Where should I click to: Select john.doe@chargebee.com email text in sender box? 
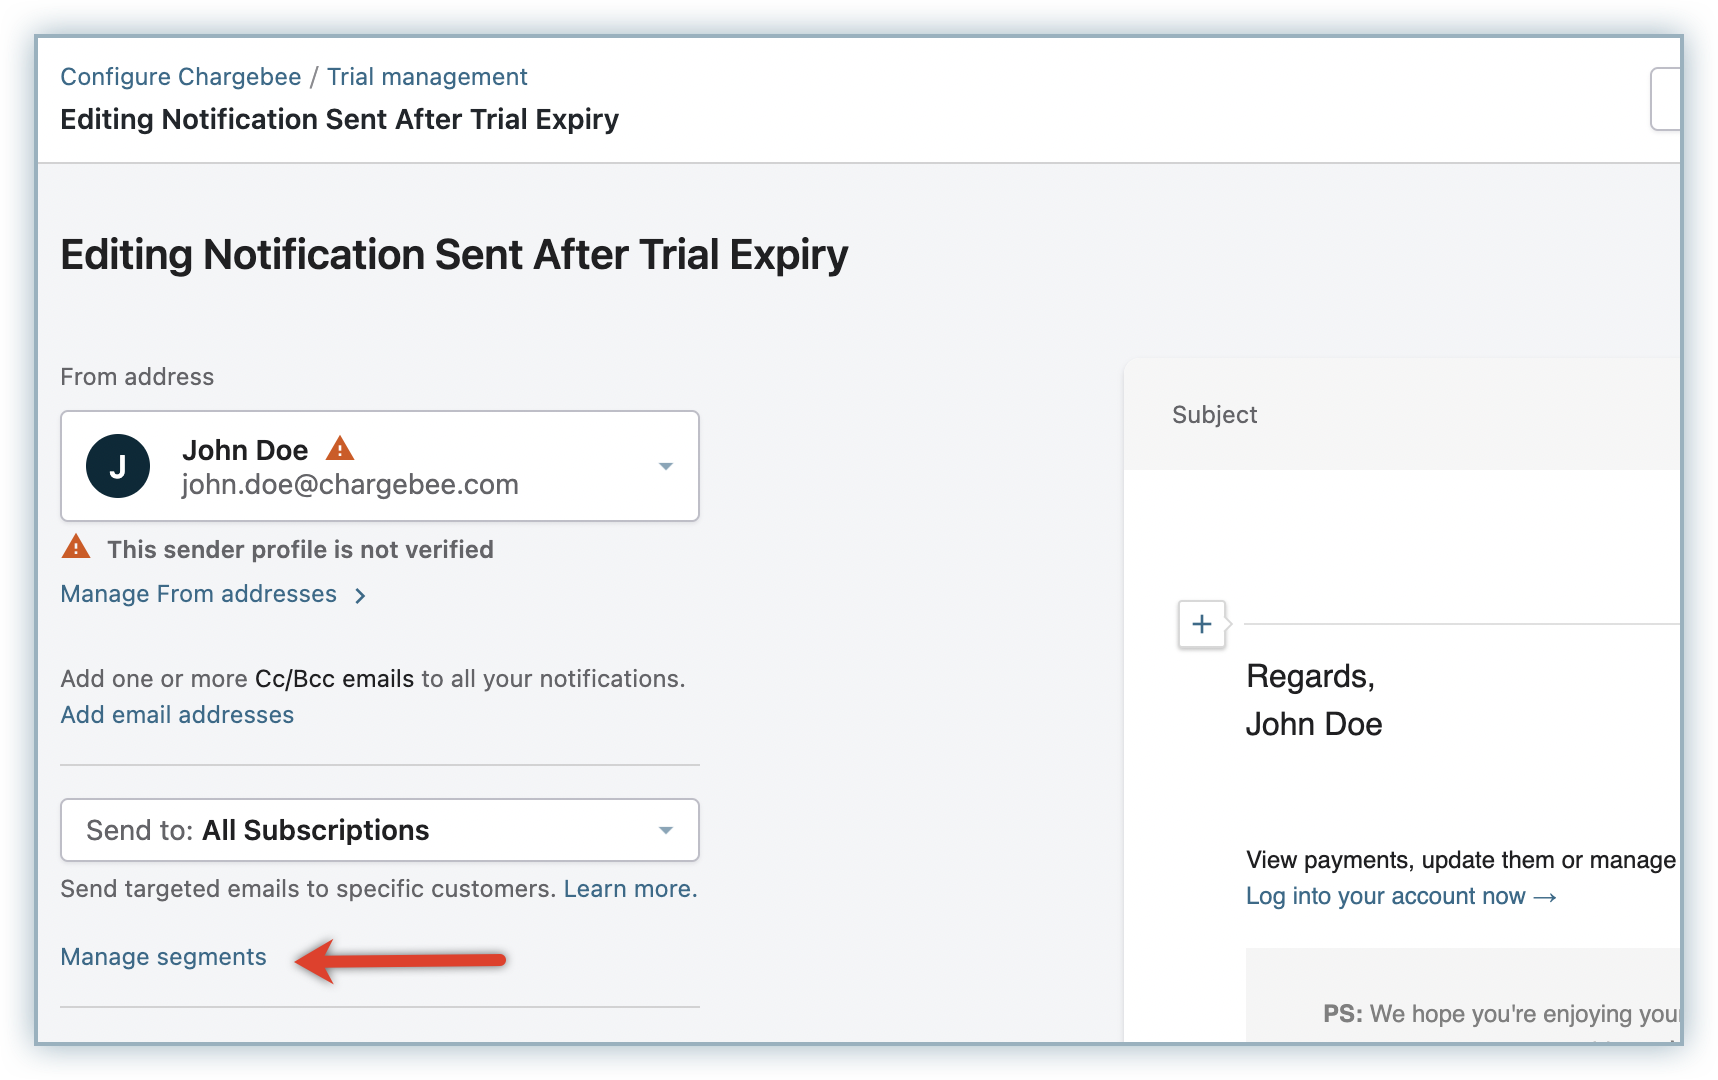(x=350, y=485)
